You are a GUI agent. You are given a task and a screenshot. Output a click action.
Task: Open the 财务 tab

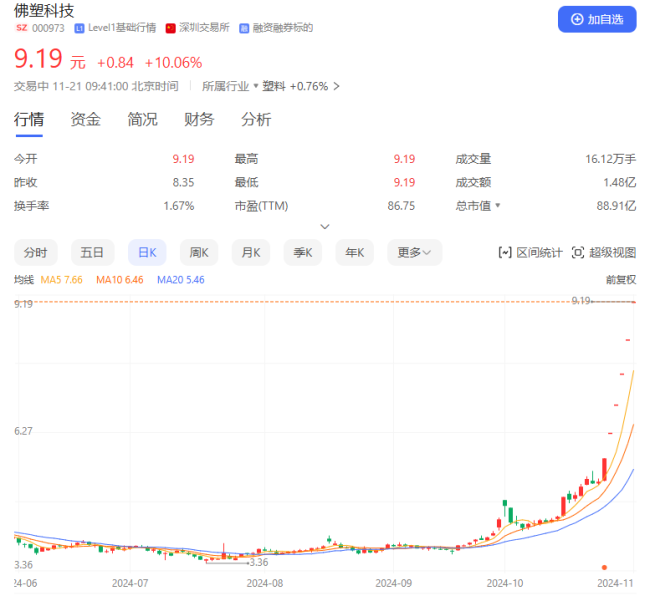(199, 119)
